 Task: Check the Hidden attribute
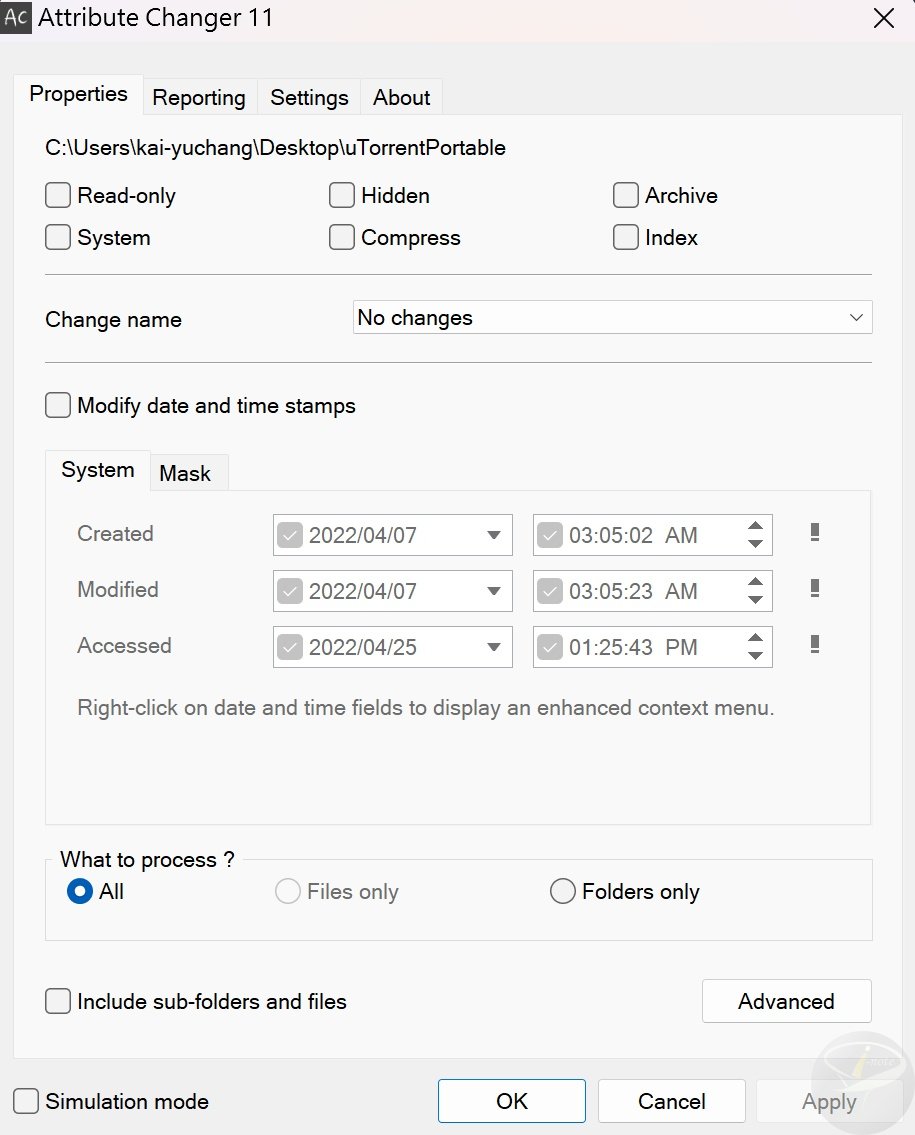(x=341, y=195)
